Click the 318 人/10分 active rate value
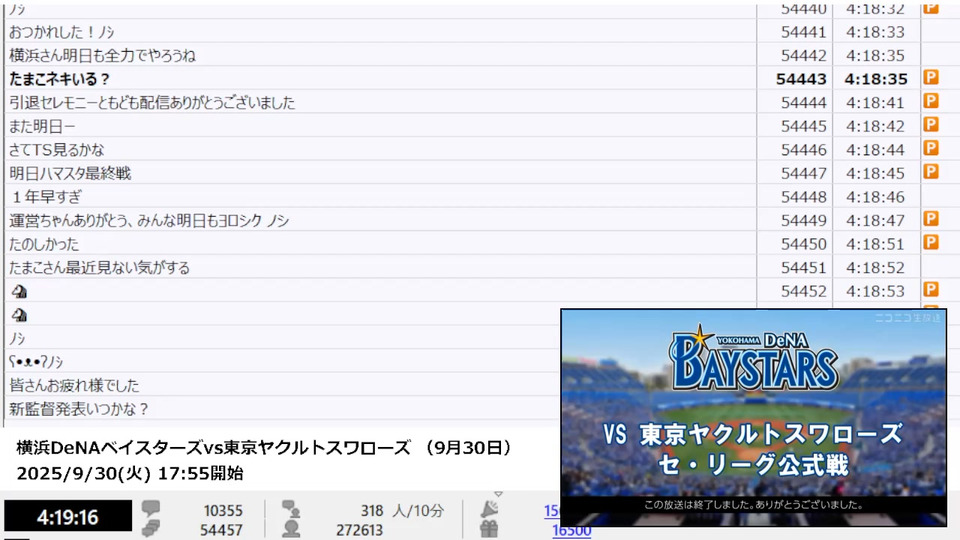Image resolution: width=960 pixels, height=540 pixels. click(x=402, y=511)
